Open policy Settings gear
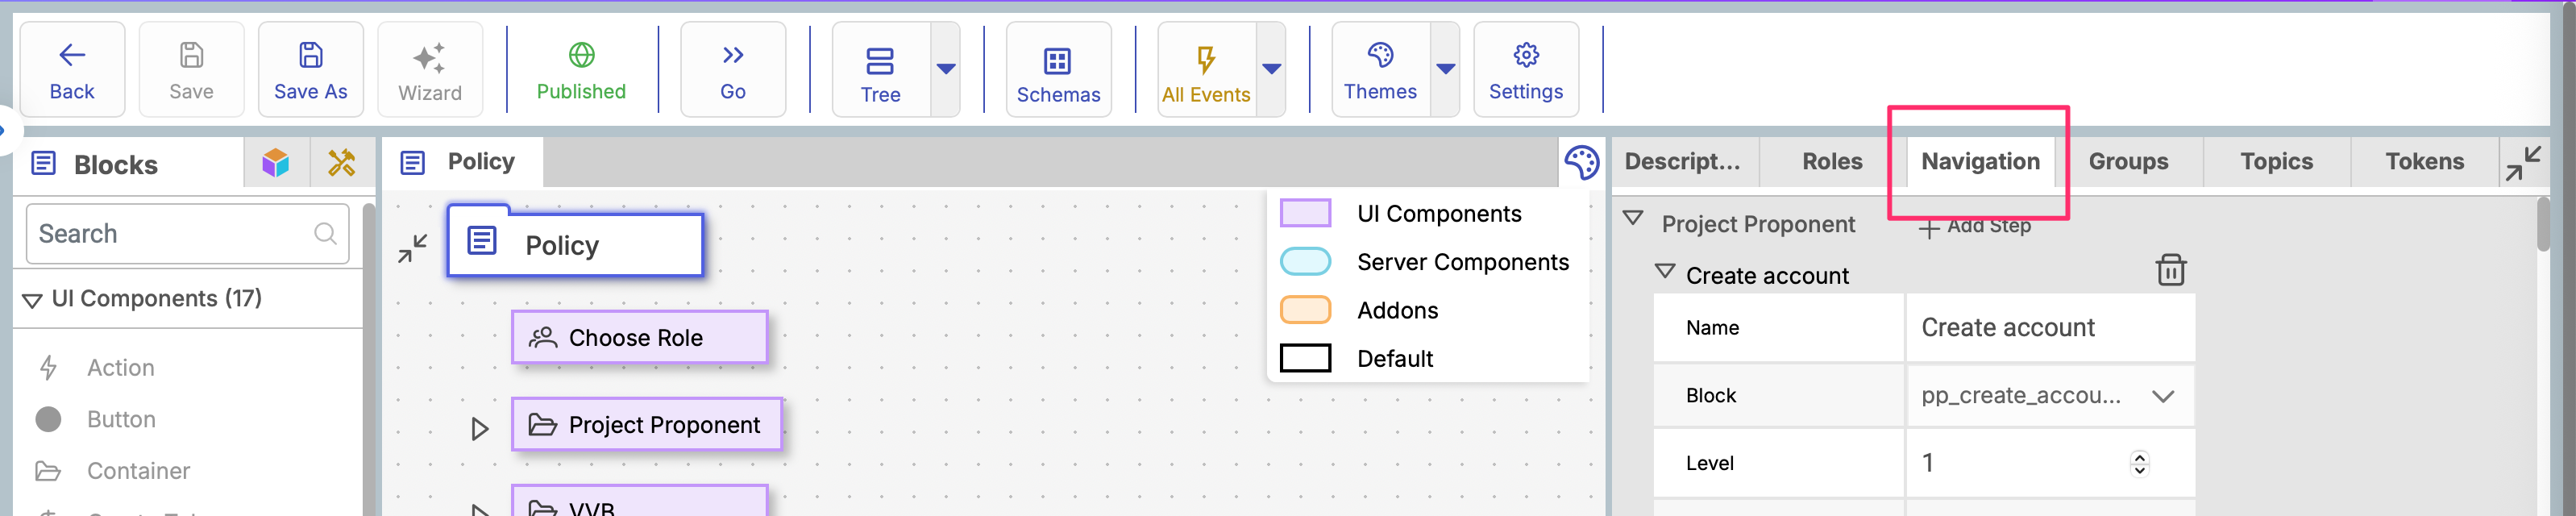Image resolution: width=2576 pixels, height=516 pixels. point(1525,70)
